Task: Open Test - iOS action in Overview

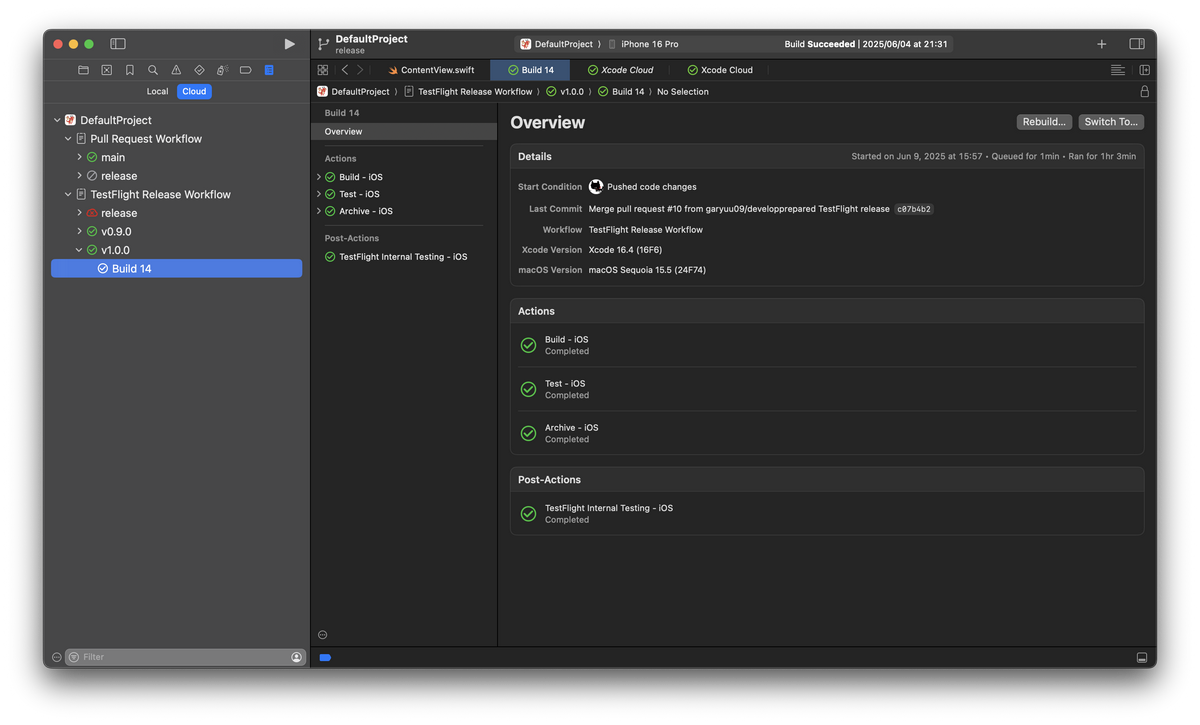Action: pyautogui.click(x=827, y=389)
